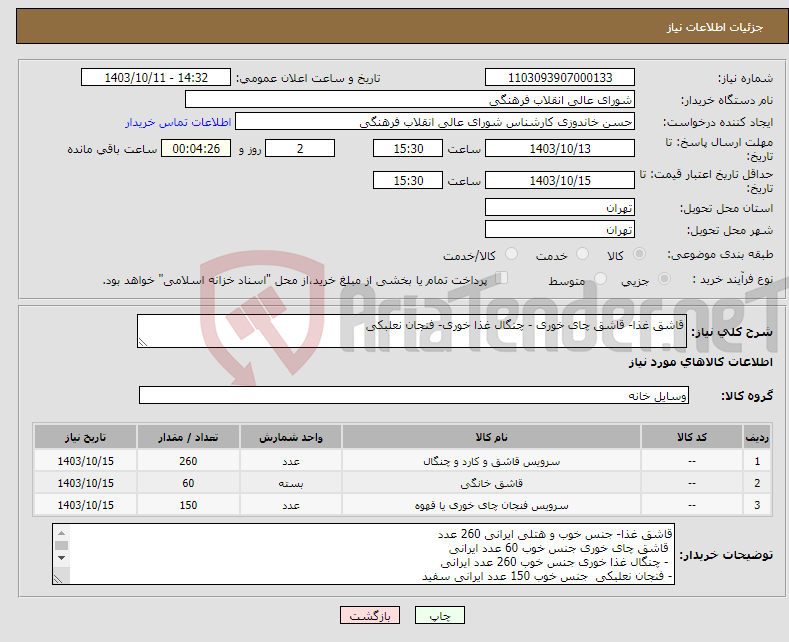Click the price validity time 15:30 field

tap(408, 180)
